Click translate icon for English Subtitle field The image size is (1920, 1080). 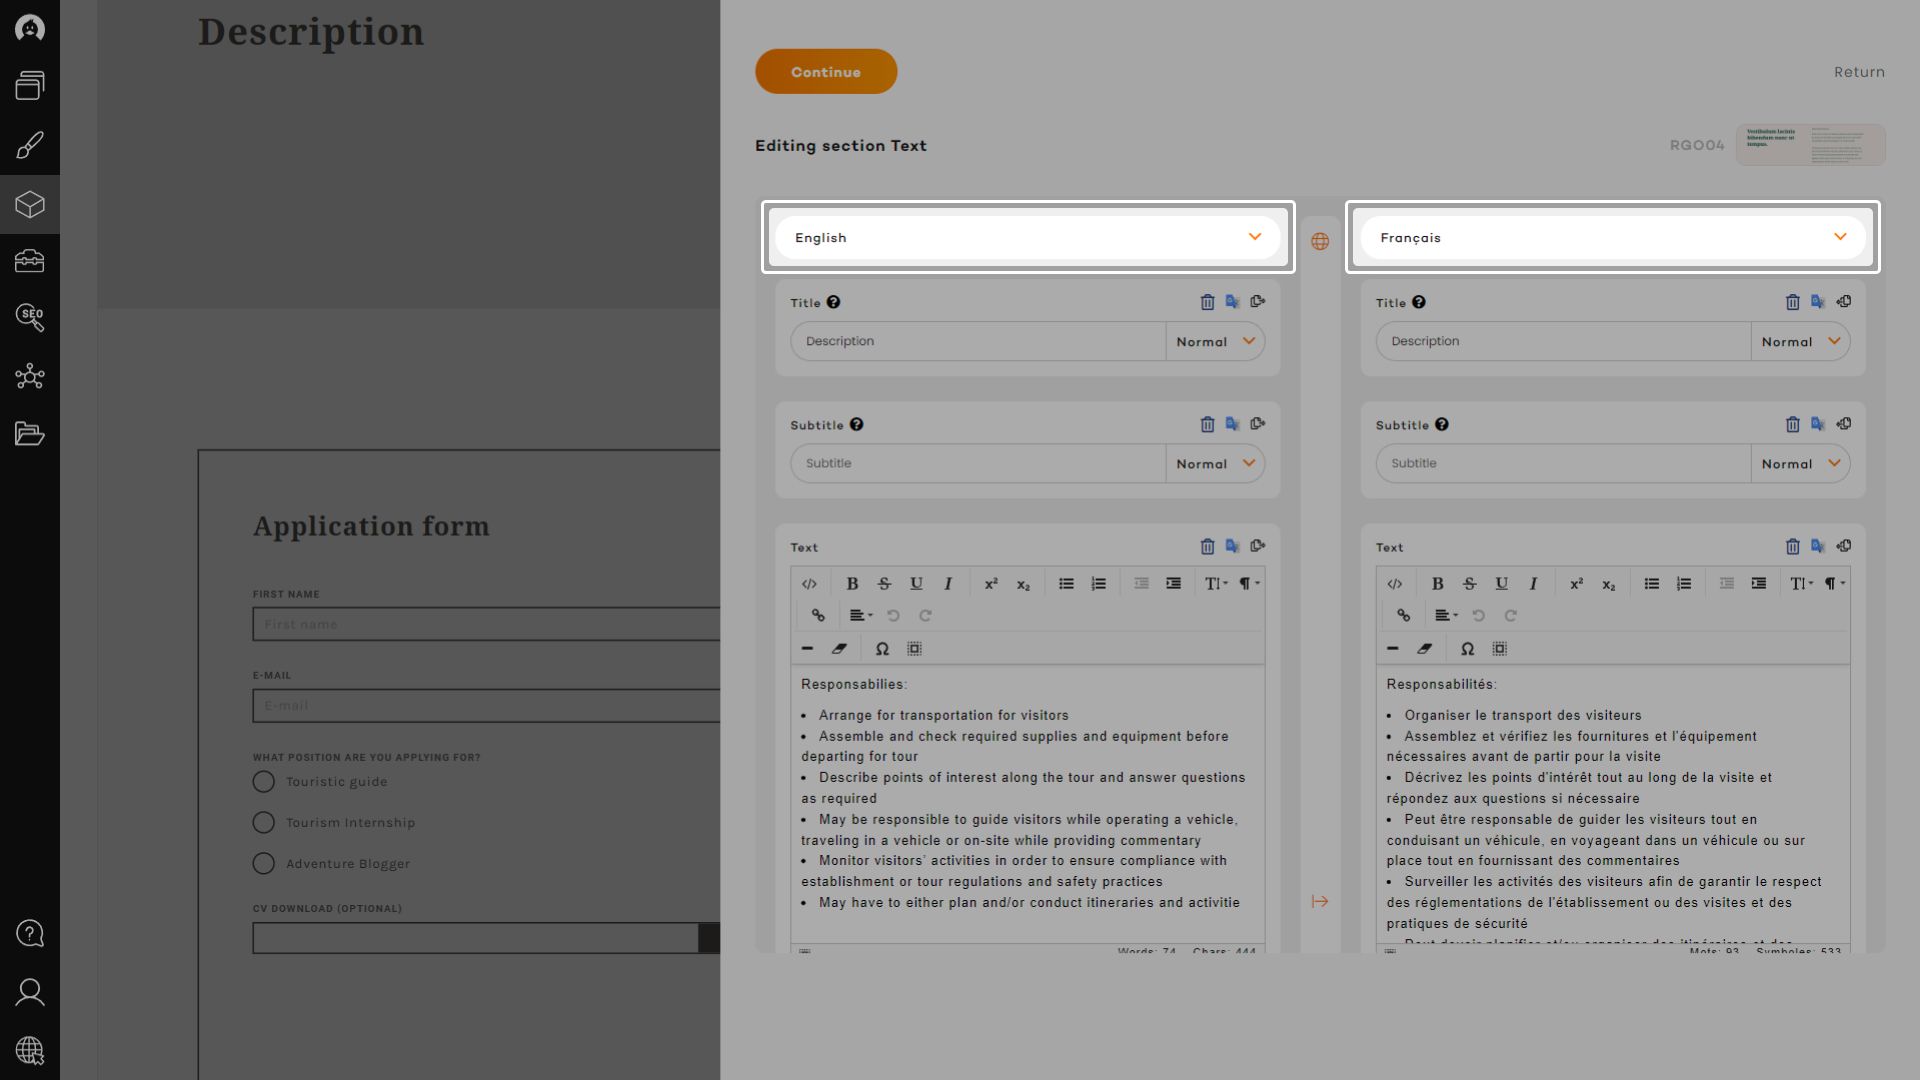[1232, 424]
